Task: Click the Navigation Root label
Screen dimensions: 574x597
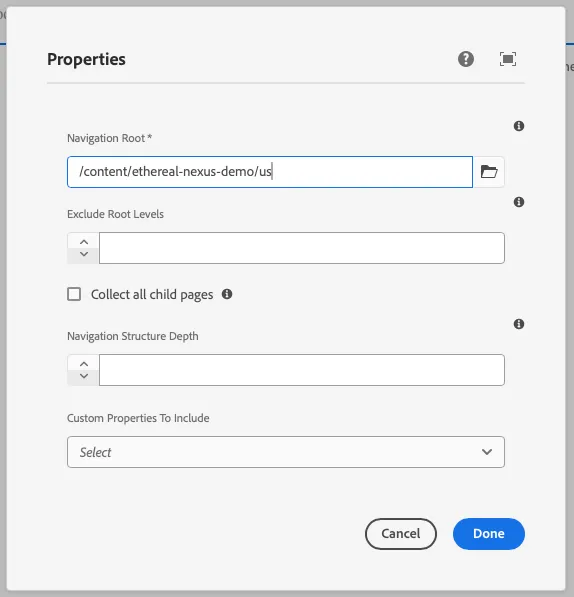Action: 110,138
